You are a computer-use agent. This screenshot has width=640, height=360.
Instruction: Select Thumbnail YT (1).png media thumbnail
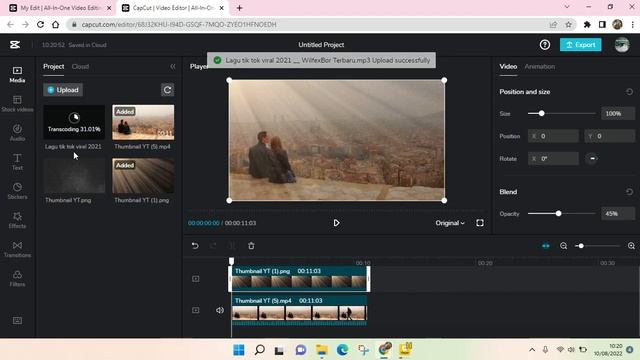(x=143, y=176)
